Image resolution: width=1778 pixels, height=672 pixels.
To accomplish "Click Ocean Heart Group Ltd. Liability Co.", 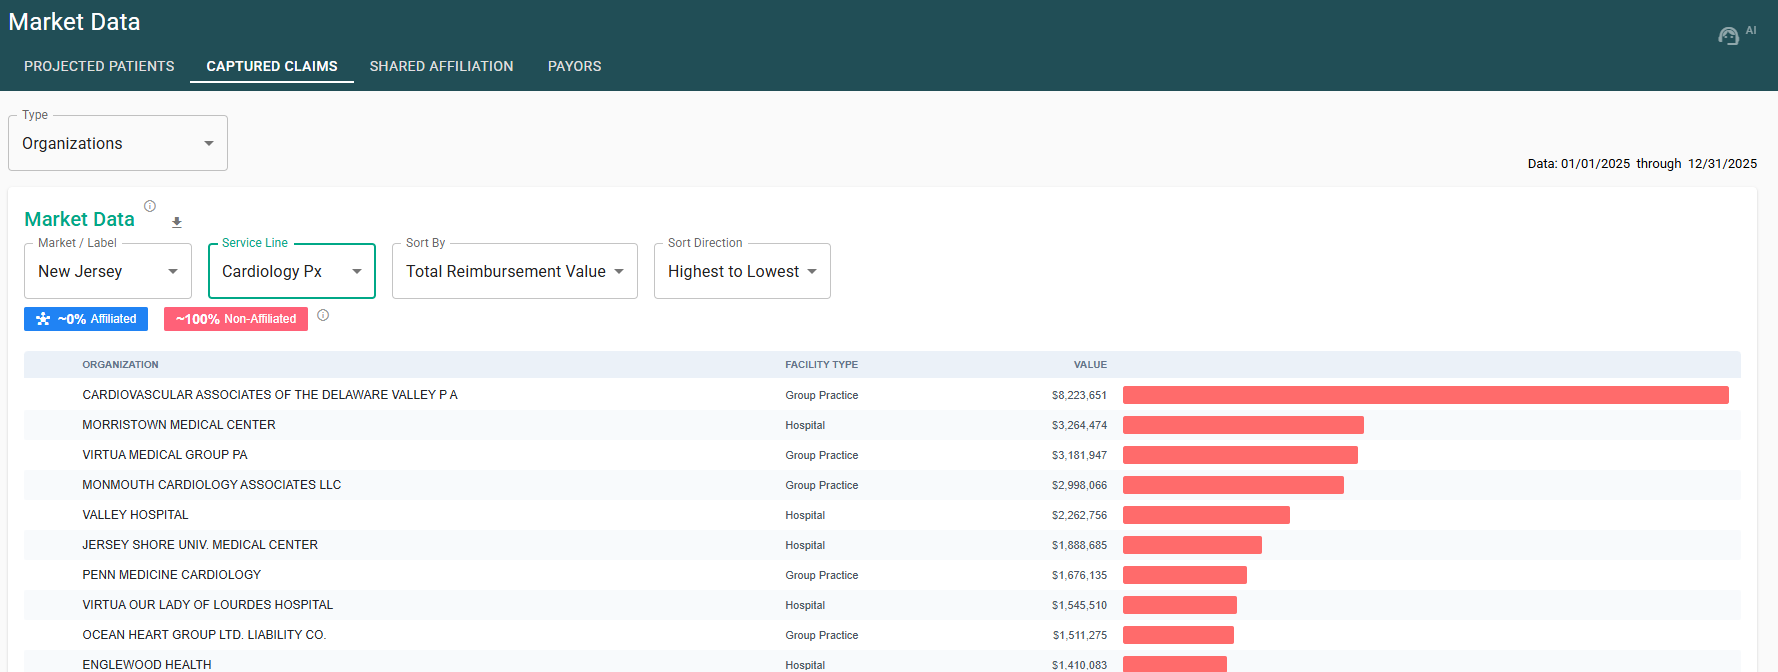I will pos(204,635).
